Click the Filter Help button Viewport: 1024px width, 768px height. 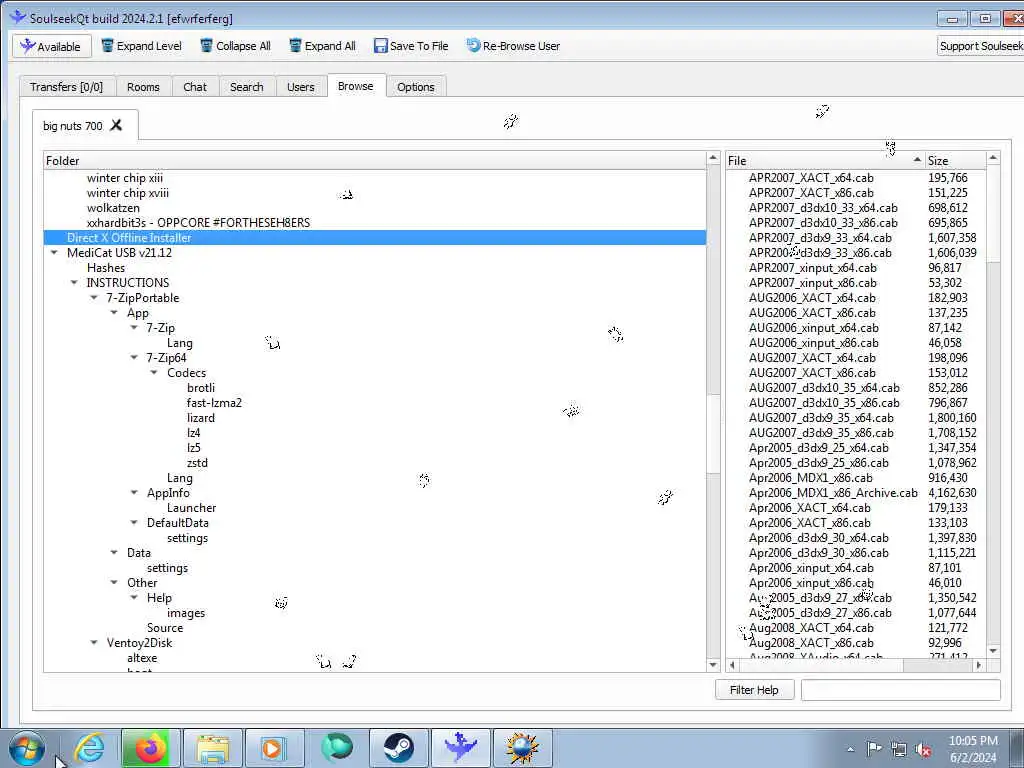(x=754, y=690)
